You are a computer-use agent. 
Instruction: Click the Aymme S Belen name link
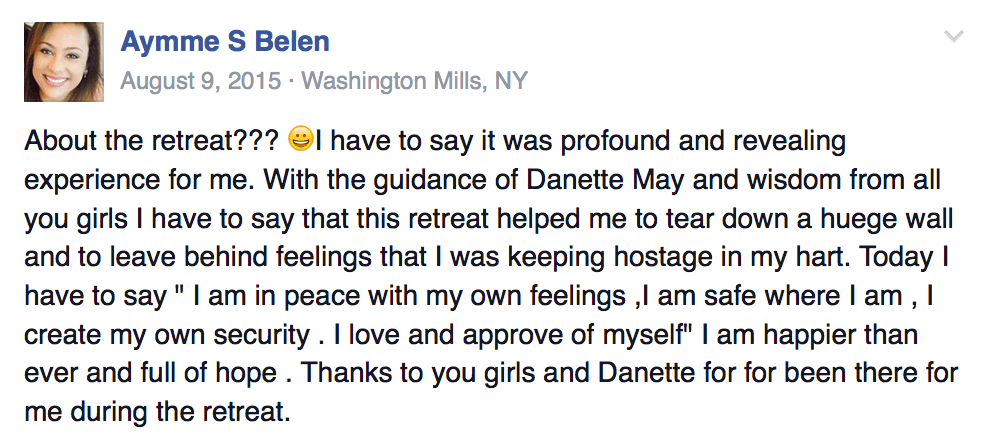[224, 42]
